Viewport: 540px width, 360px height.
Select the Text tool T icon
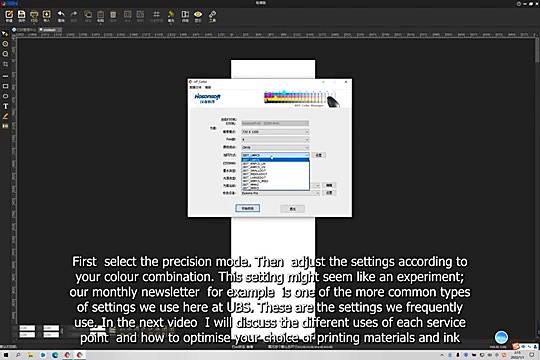(6, 106)
